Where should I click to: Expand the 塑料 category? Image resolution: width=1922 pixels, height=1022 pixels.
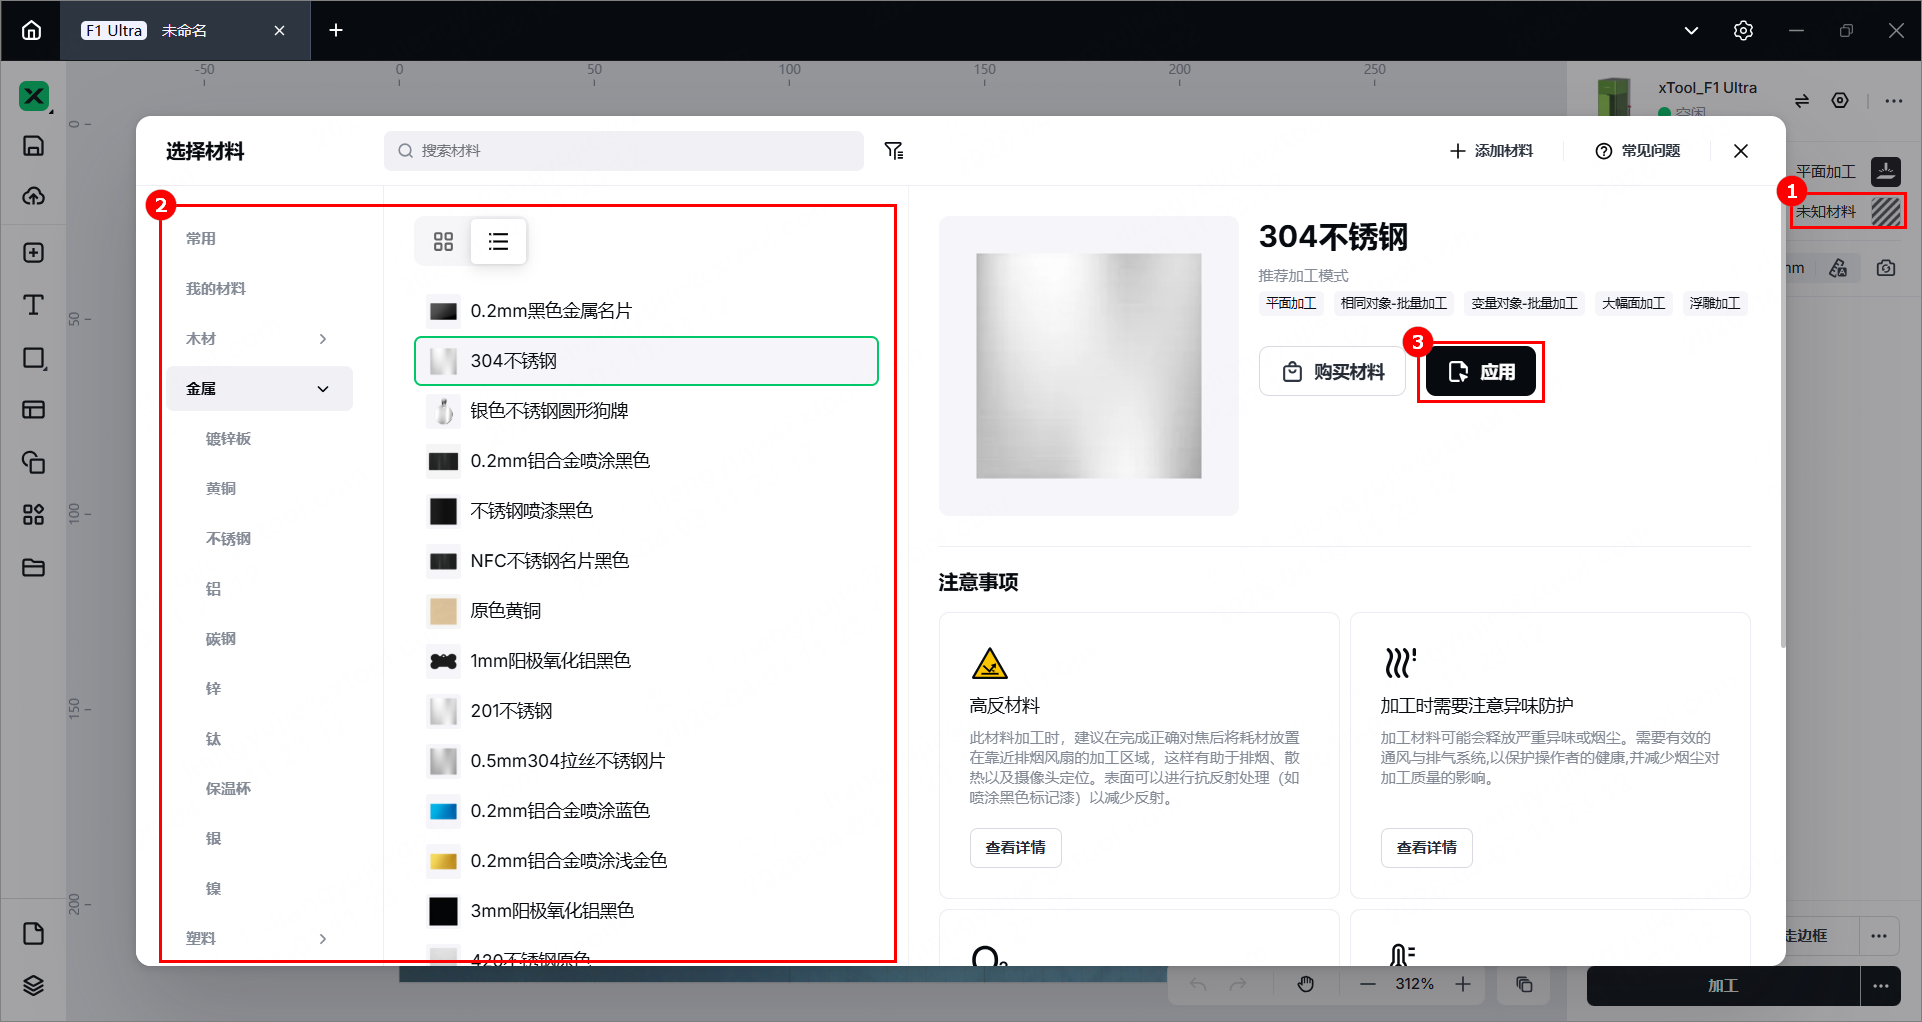point(259,939)
